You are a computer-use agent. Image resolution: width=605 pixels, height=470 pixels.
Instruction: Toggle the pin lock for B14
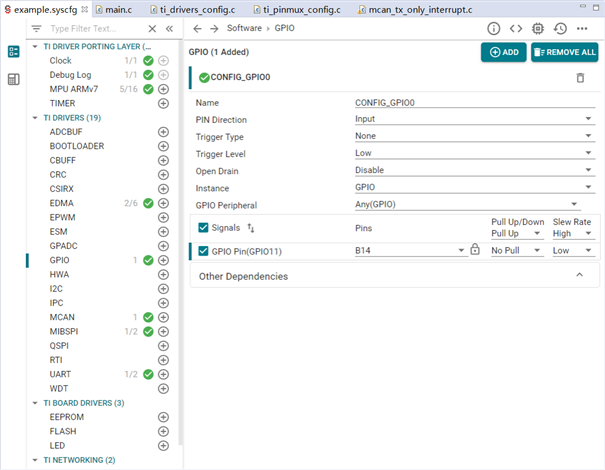(x=475, y=250)
